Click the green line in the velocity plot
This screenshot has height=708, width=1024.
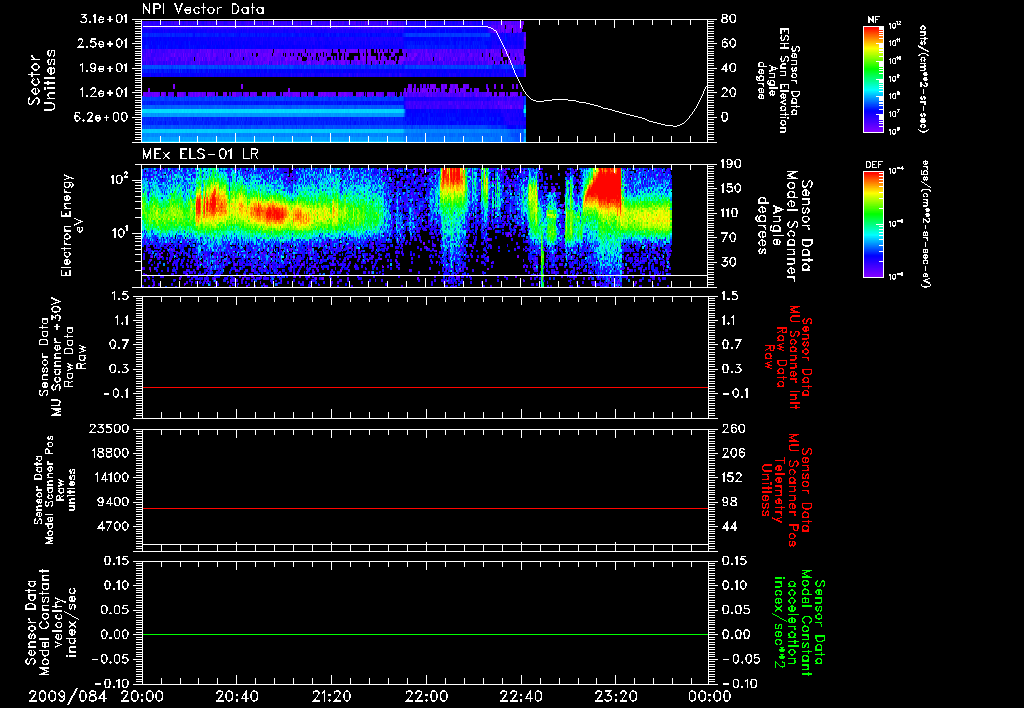(x=425, y=635)
